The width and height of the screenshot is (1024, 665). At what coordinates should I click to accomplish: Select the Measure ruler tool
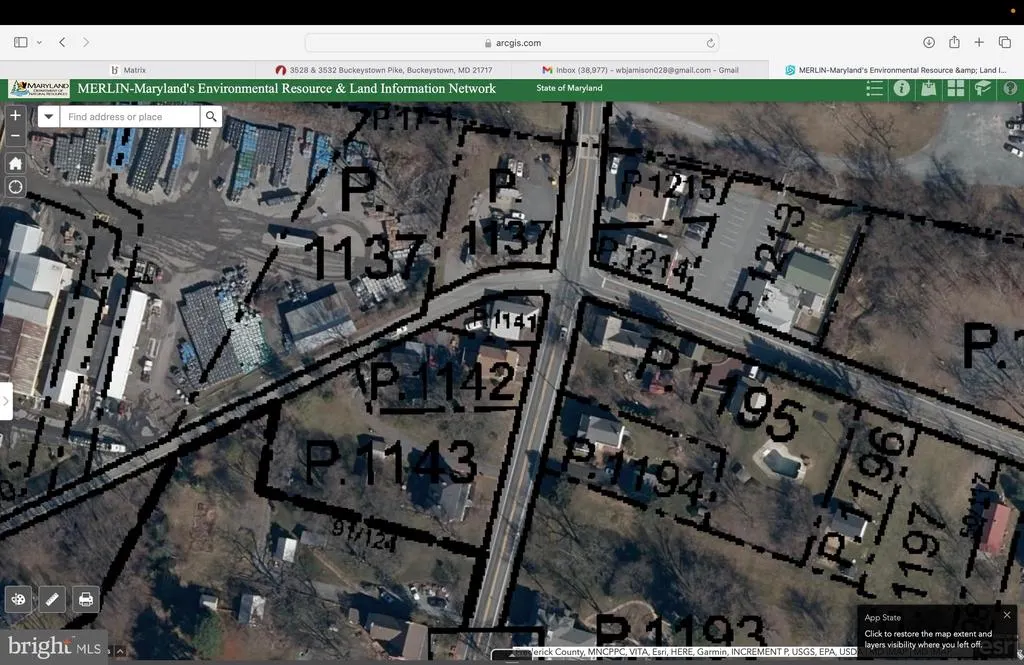(x=52, y=599)
